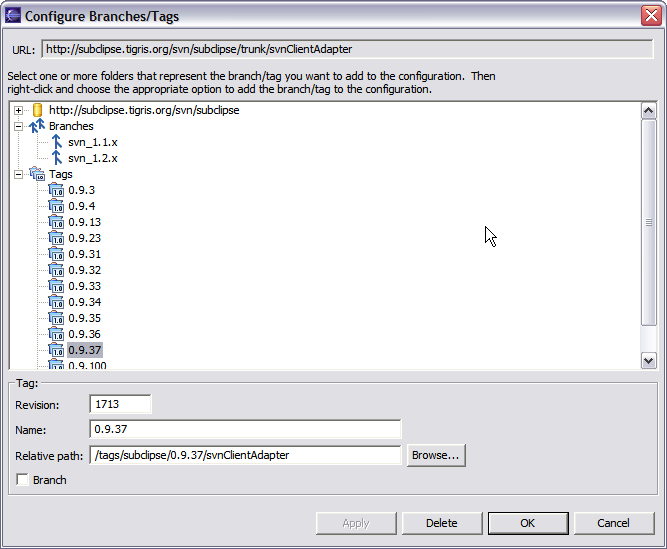
Task: Close the Configure Branches/Tags dialog
Action: click(651, 16)
